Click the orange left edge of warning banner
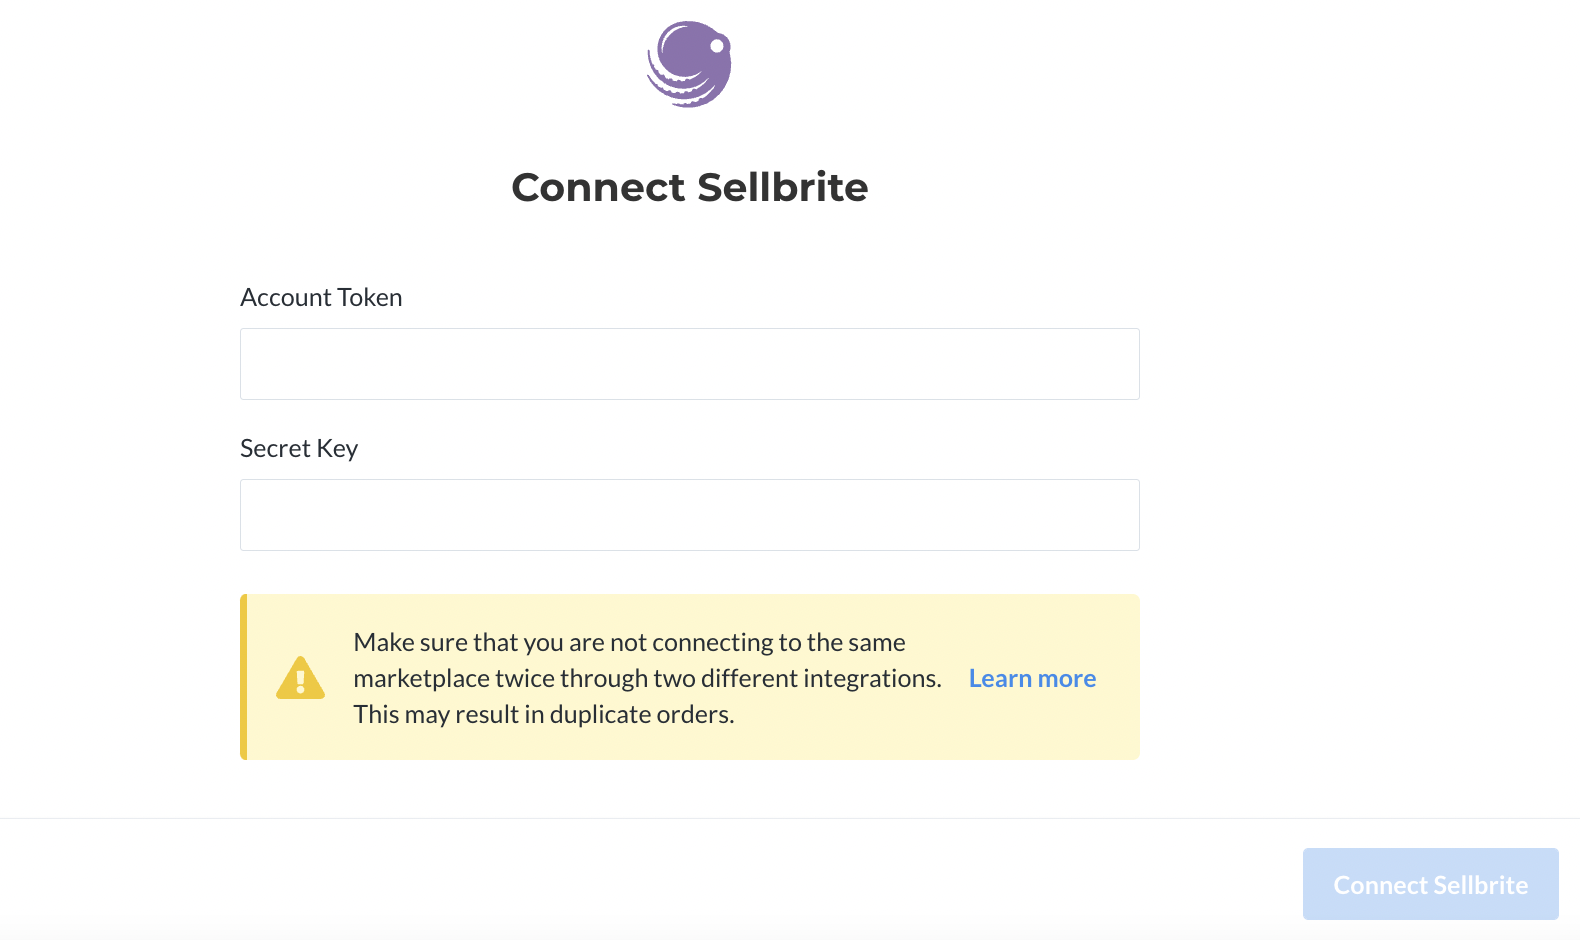Viewport: 1580px width, 940px height. [243, 677]
